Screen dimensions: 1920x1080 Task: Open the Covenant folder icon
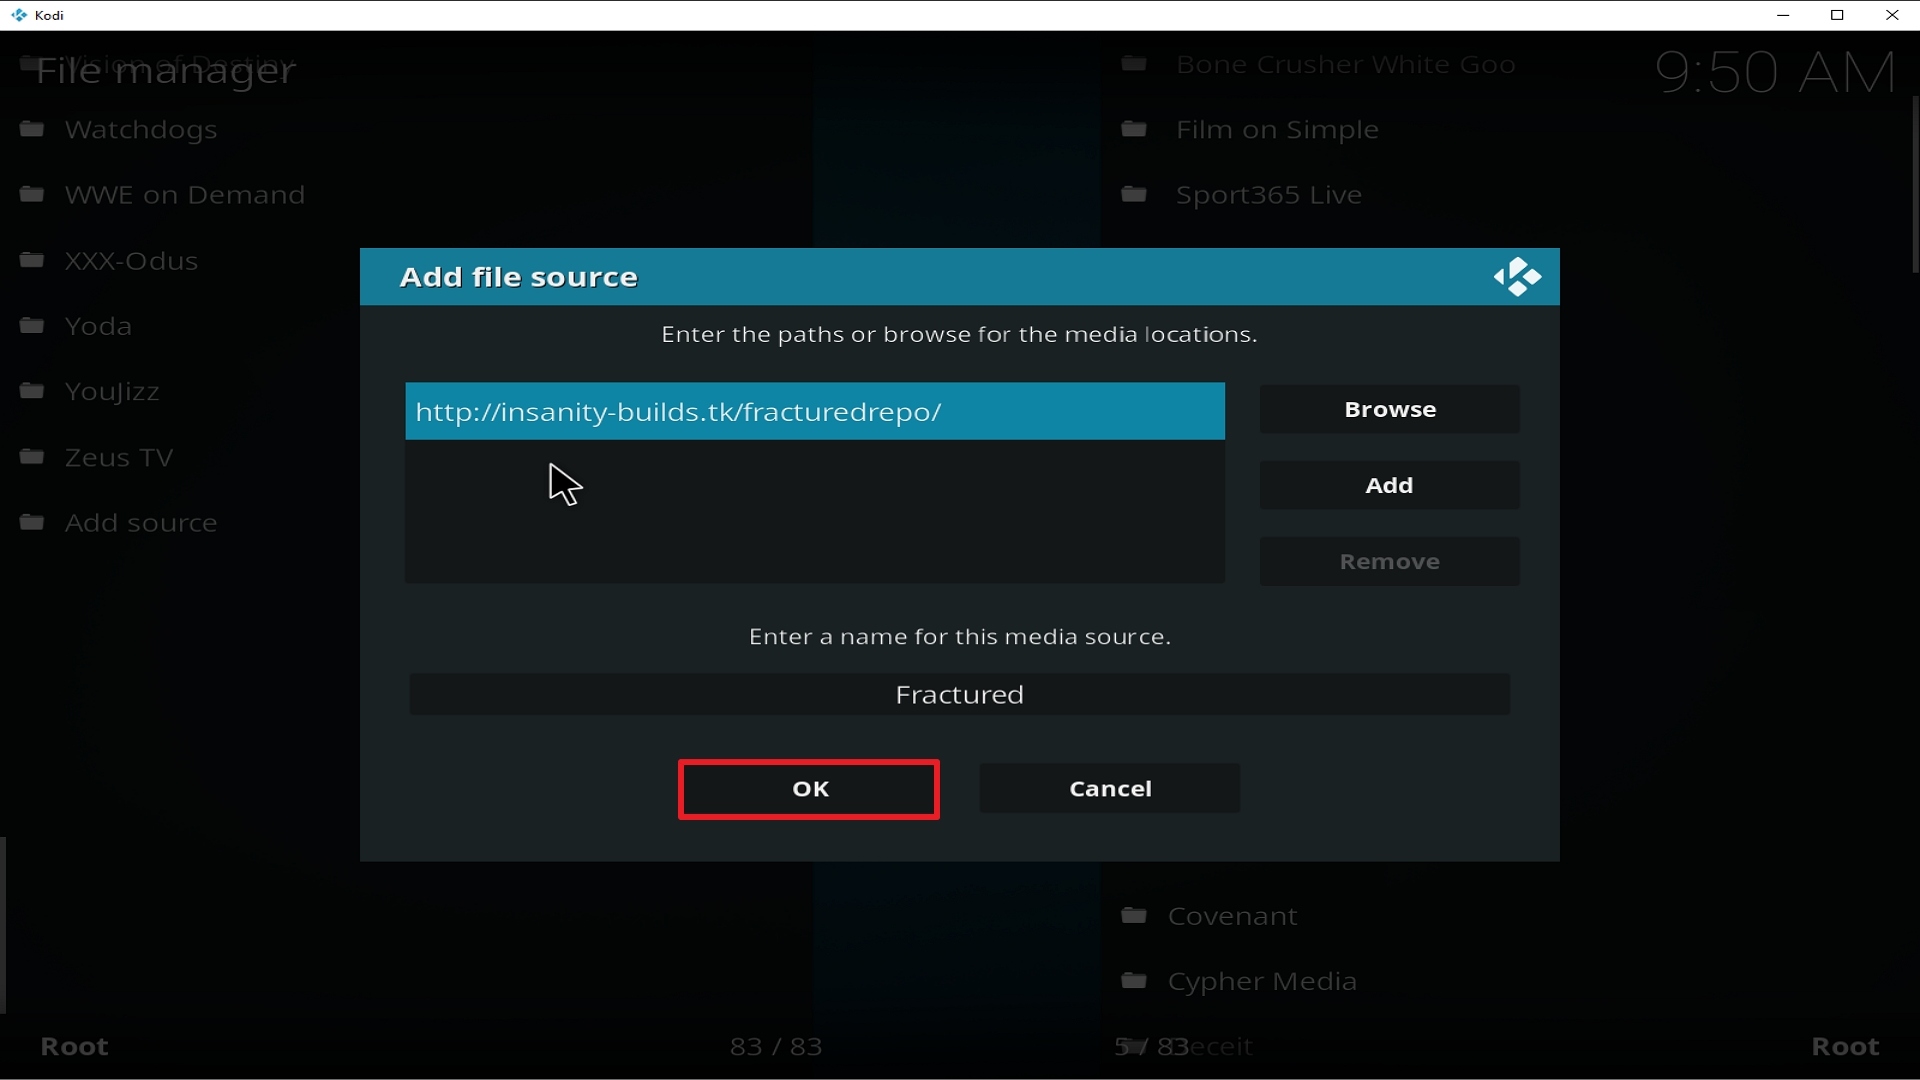coord(1134,915)
